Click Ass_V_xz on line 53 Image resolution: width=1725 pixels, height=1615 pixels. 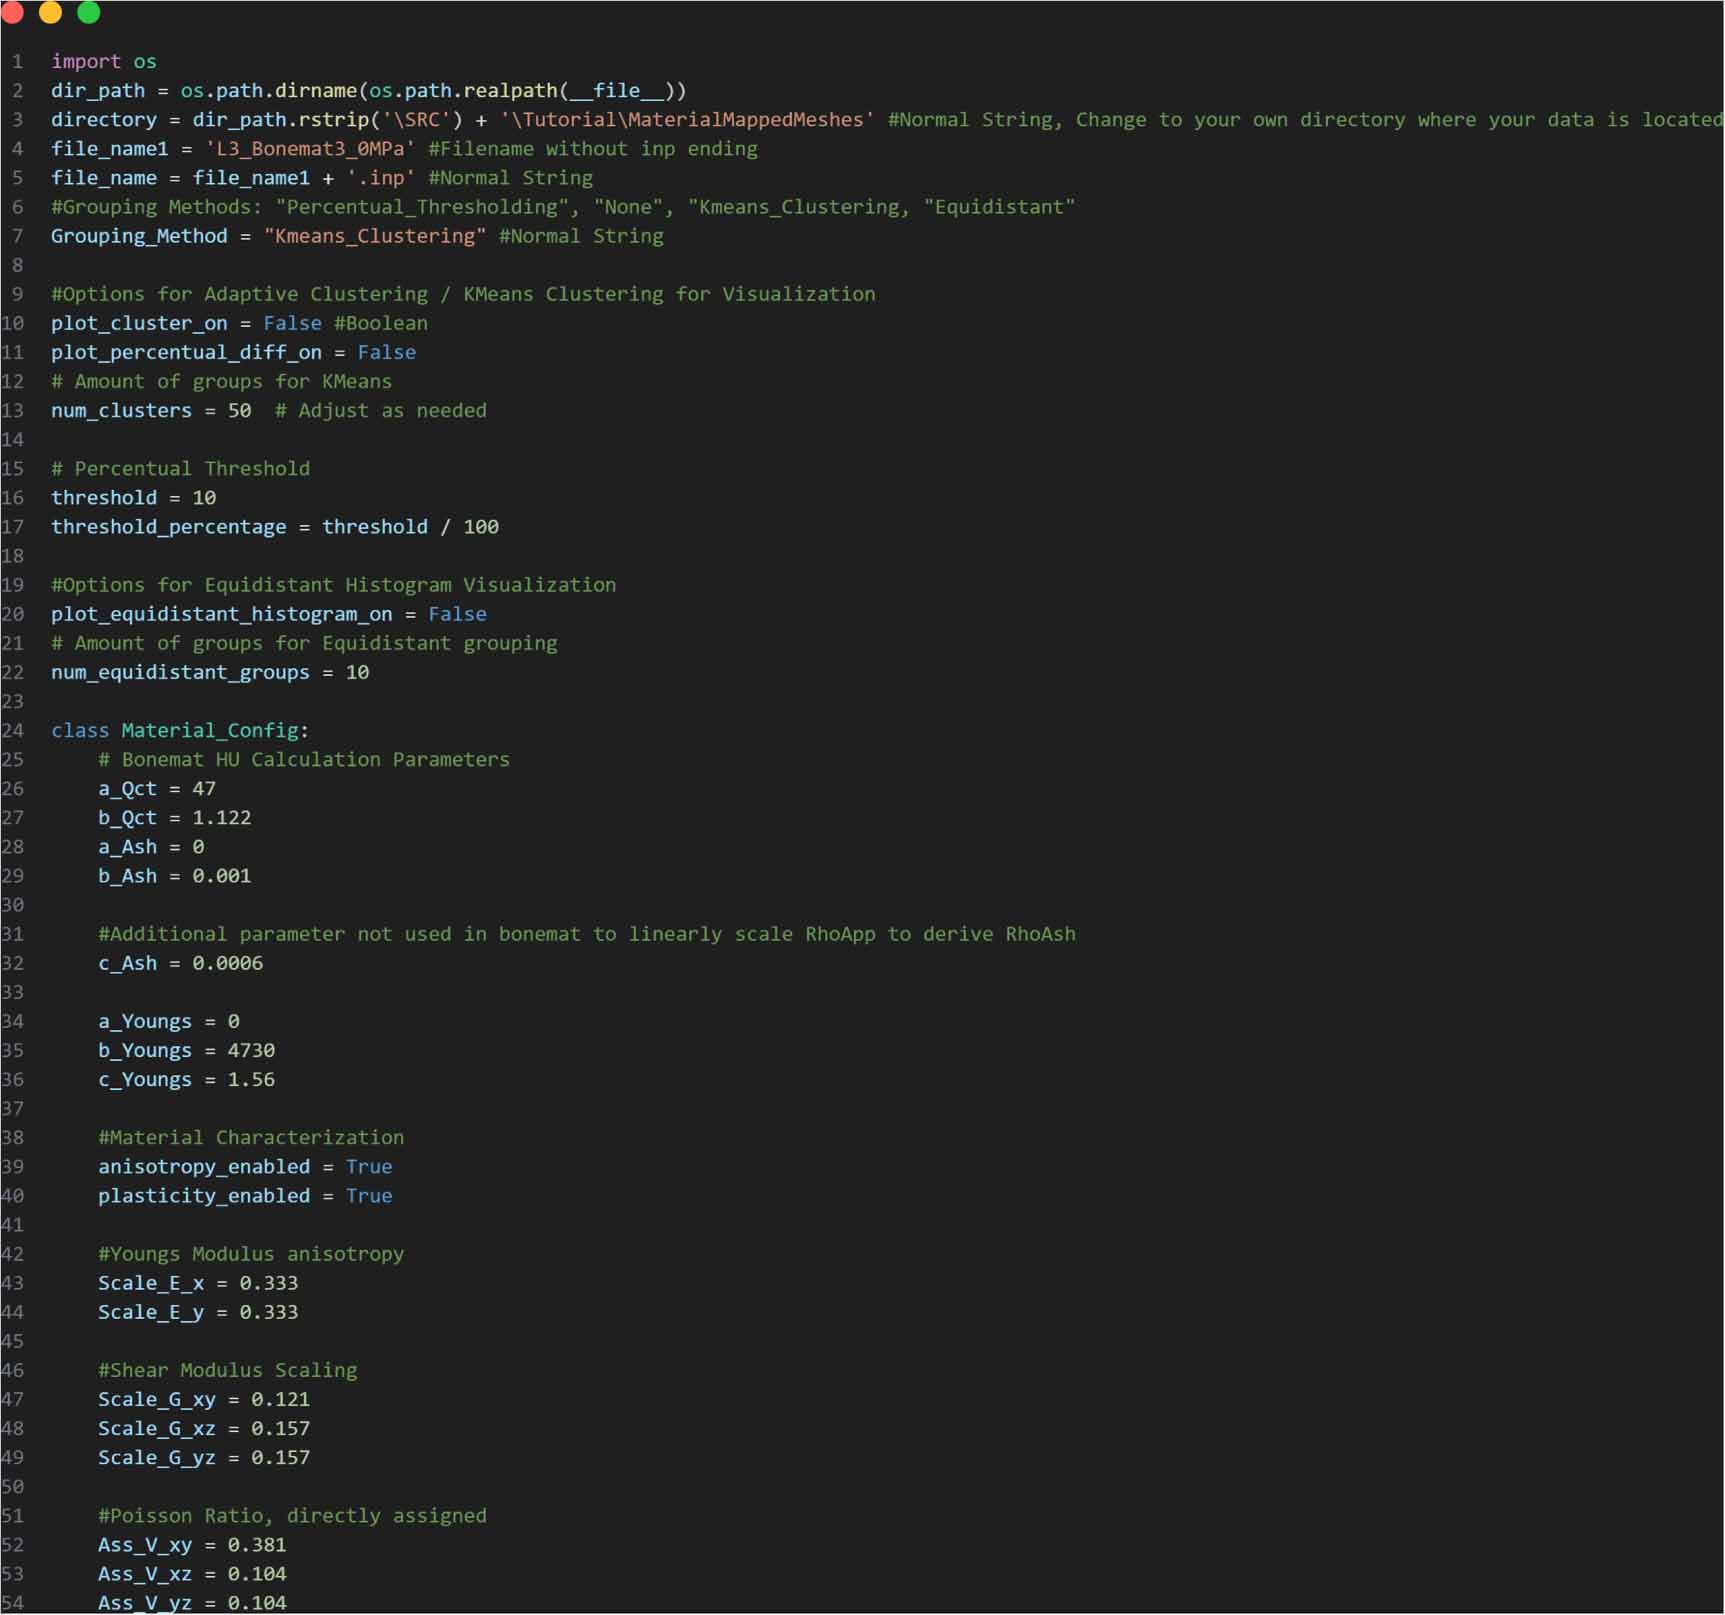coord(145,1573)
